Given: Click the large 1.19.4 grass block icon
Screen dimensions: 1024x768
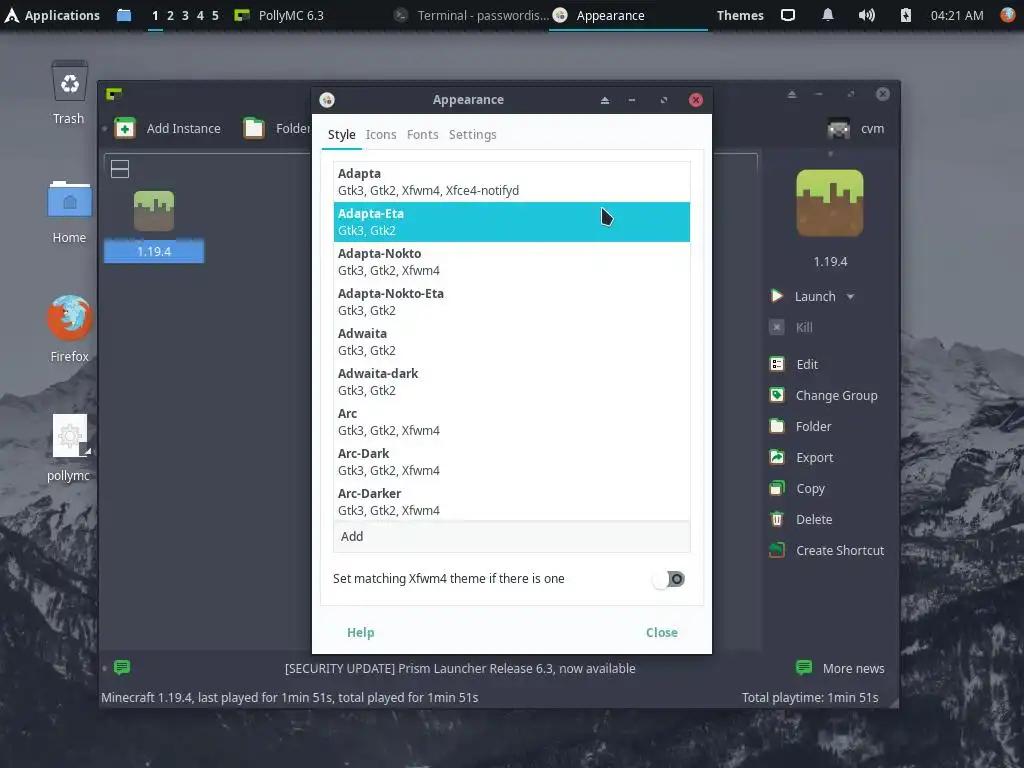Looking at the screenshot, I should [x=829, y=203].
